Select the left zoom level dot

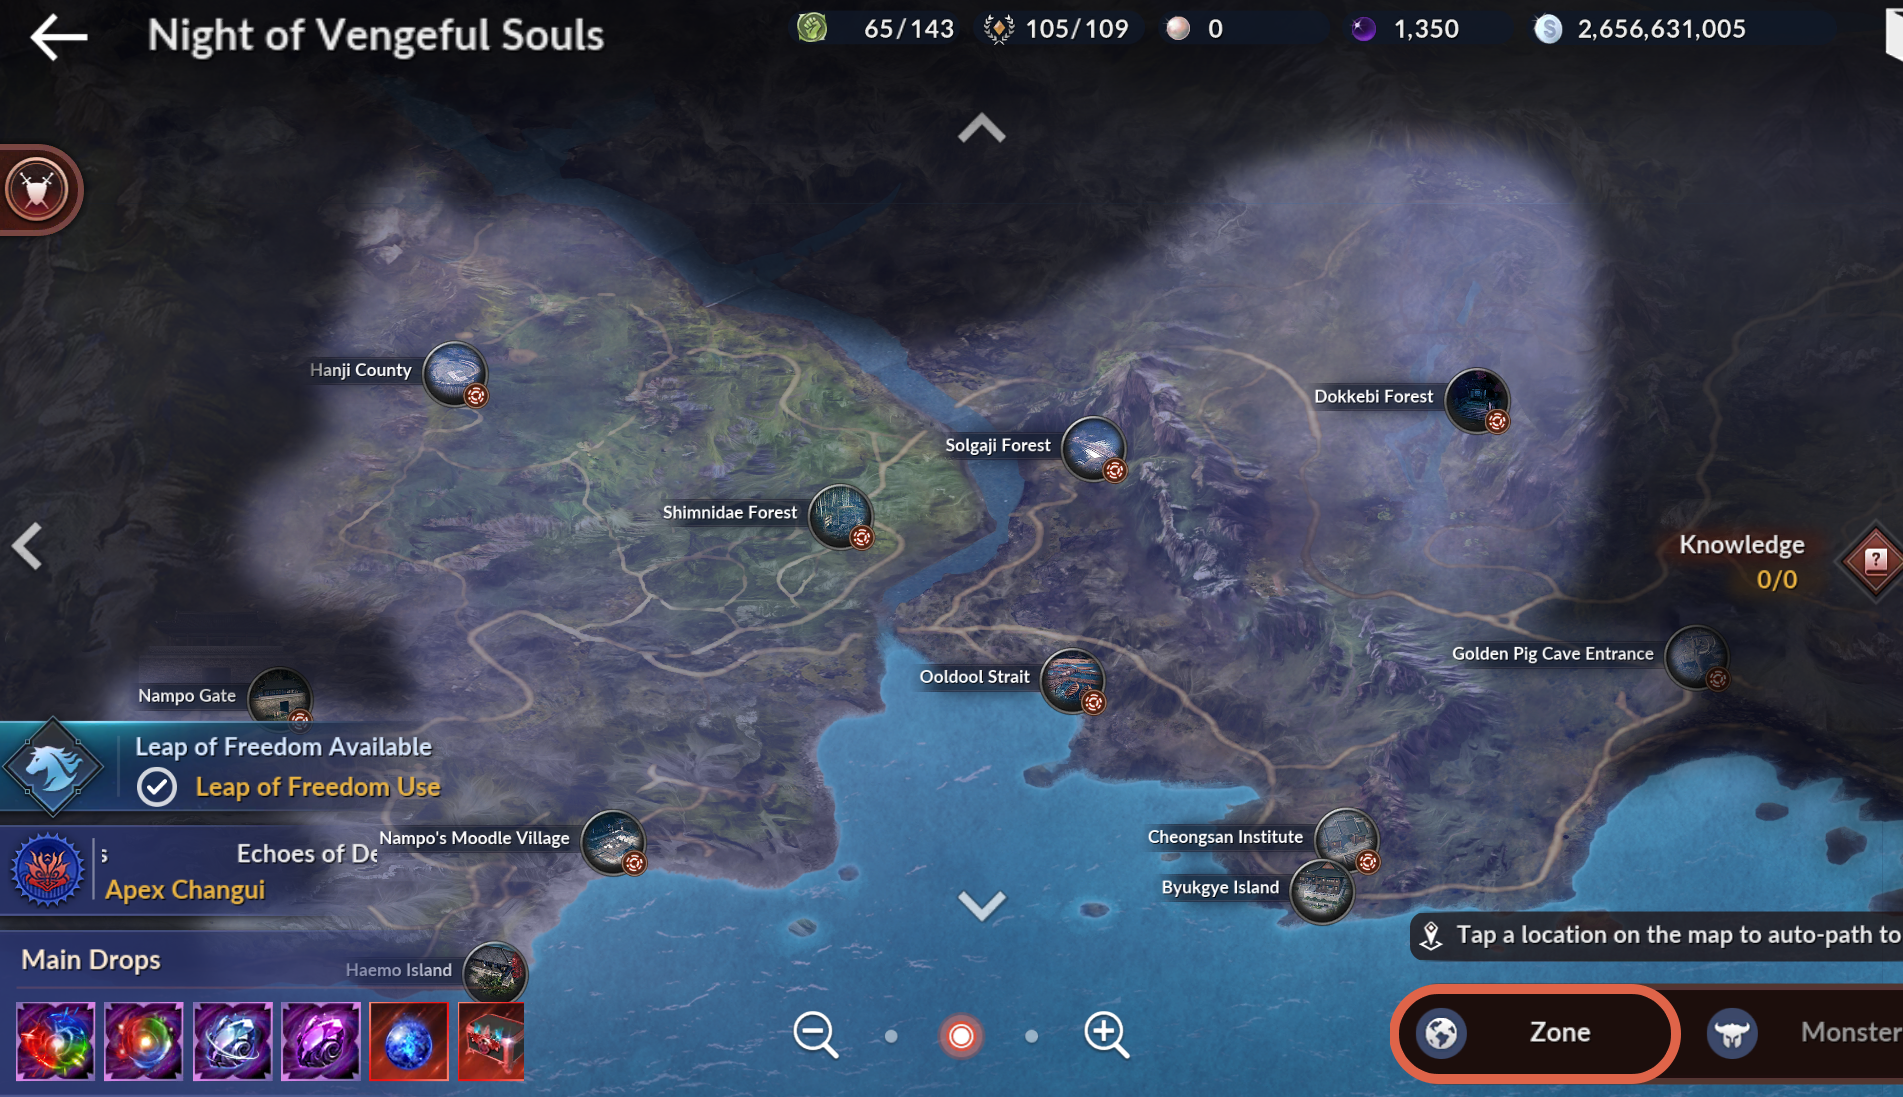pos(891,1036)
